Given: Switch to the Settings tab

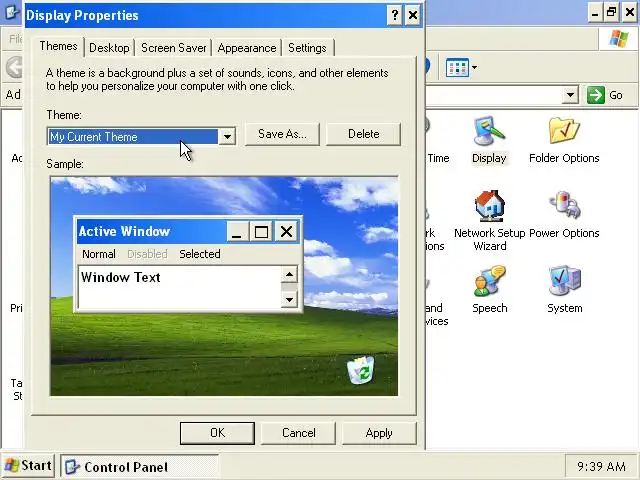Looking at the screenshot, I should click(307, 48).
